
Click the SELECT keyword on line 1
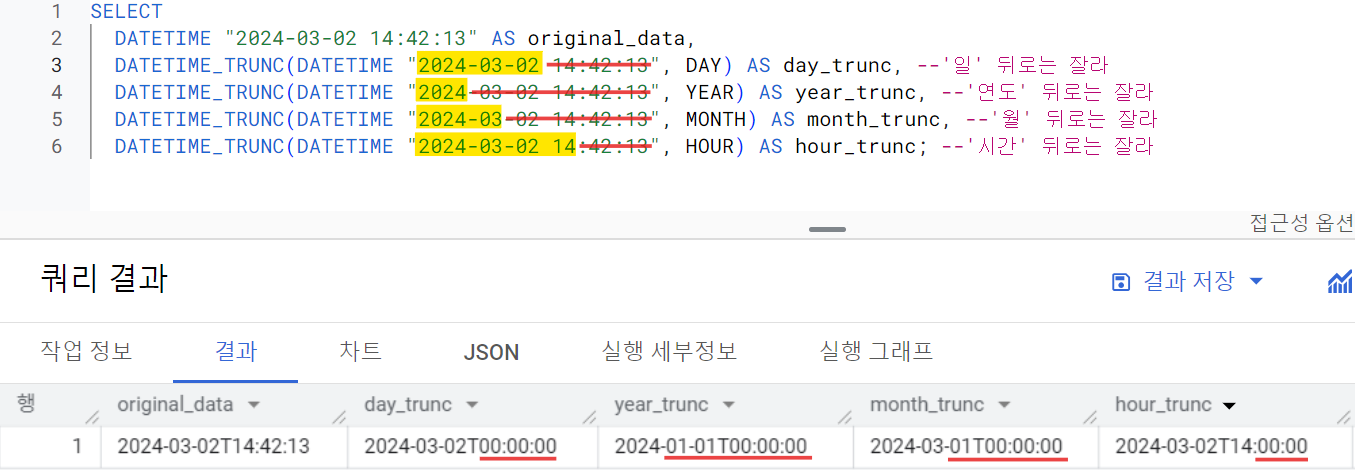126,12
